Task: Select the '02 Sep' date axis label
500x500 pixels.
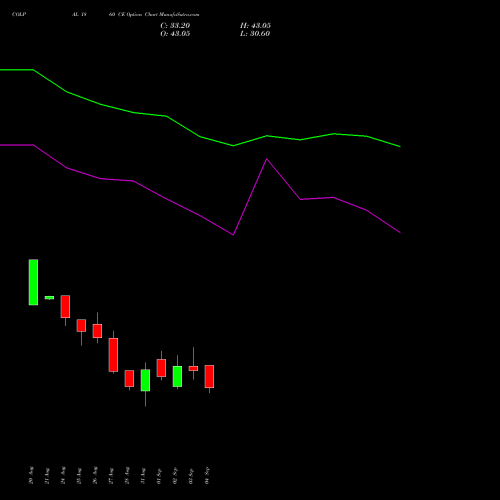Action: click(175, 476)
